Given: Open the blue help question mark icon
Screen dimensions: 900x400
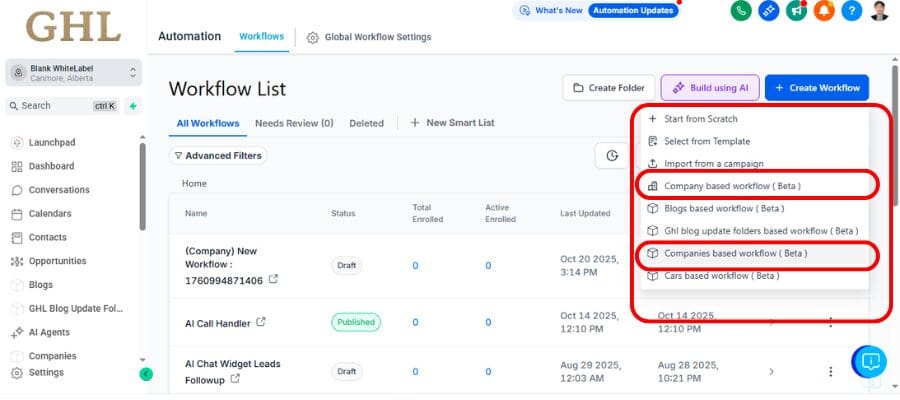Looking at the screenshot, I should [850, 11].
